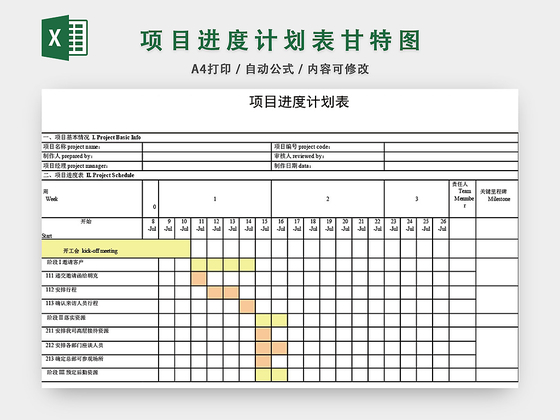The height and width of the screenshot is (420, 560).
Task: Click the 关键里程碑 Milestone header
Action: (497, 199)
